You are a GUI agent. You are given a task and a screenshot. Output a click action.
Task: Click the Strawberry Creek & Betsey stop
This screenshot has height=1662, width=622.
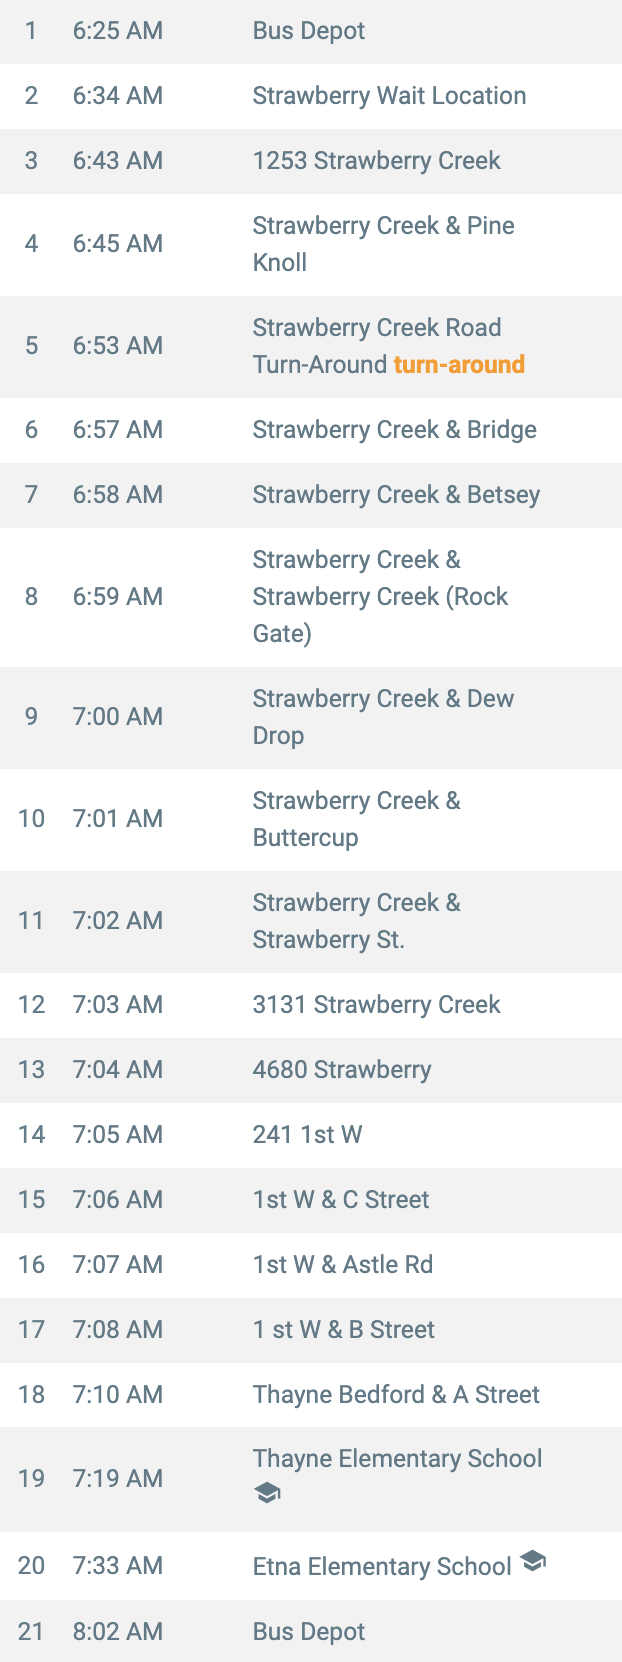click(311, 495)
